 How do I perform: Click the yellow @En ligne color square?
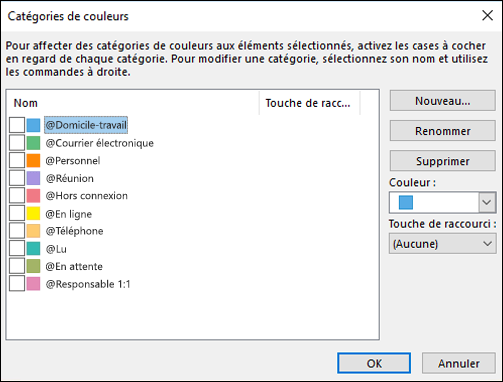click(33, 214)
